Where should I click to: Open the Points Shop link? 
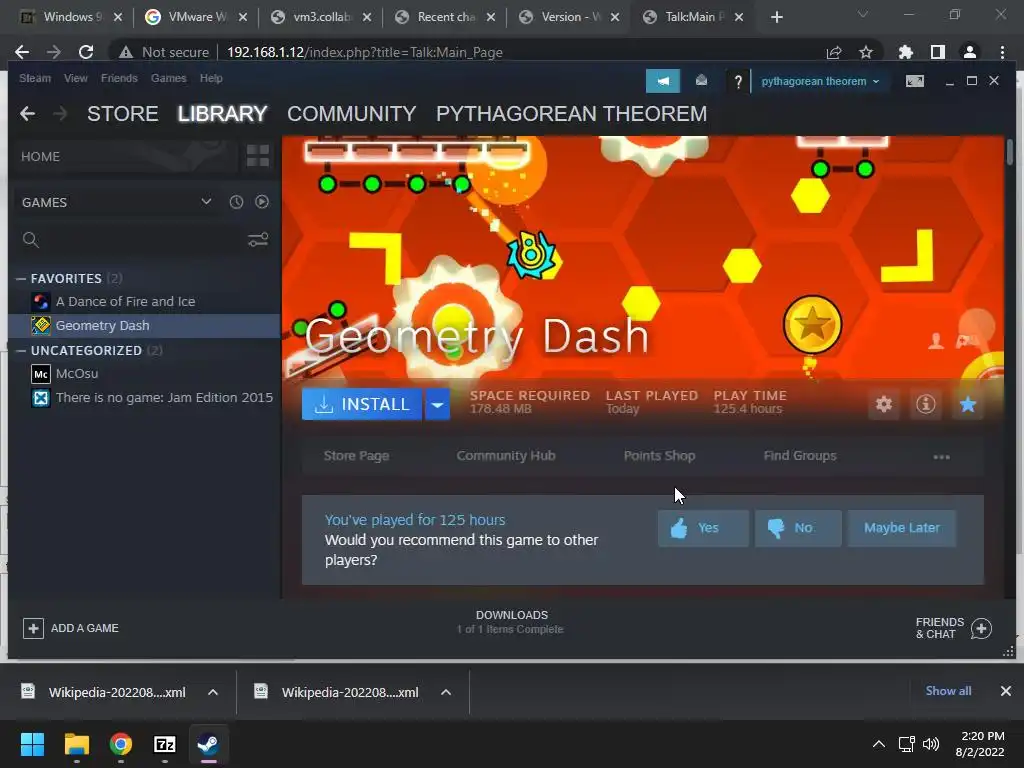click(659, 456)
